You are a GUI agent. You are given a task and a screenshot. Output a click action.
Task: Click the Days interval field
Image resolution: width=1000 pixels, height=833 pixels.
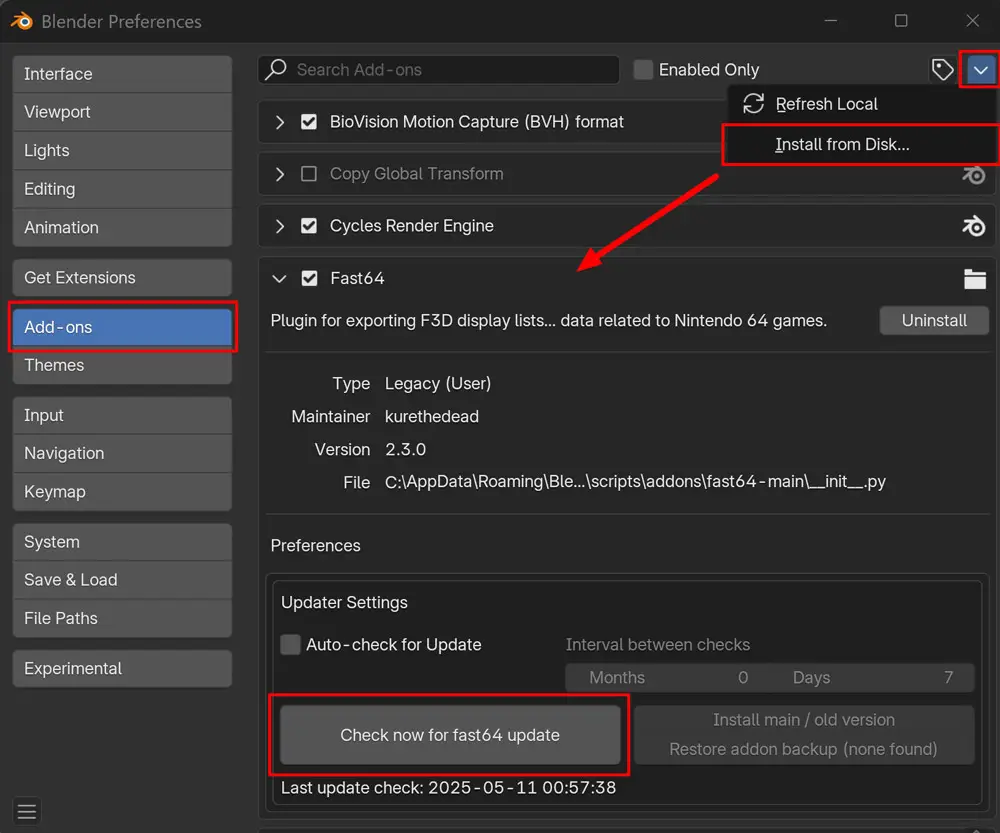[872, 677]
